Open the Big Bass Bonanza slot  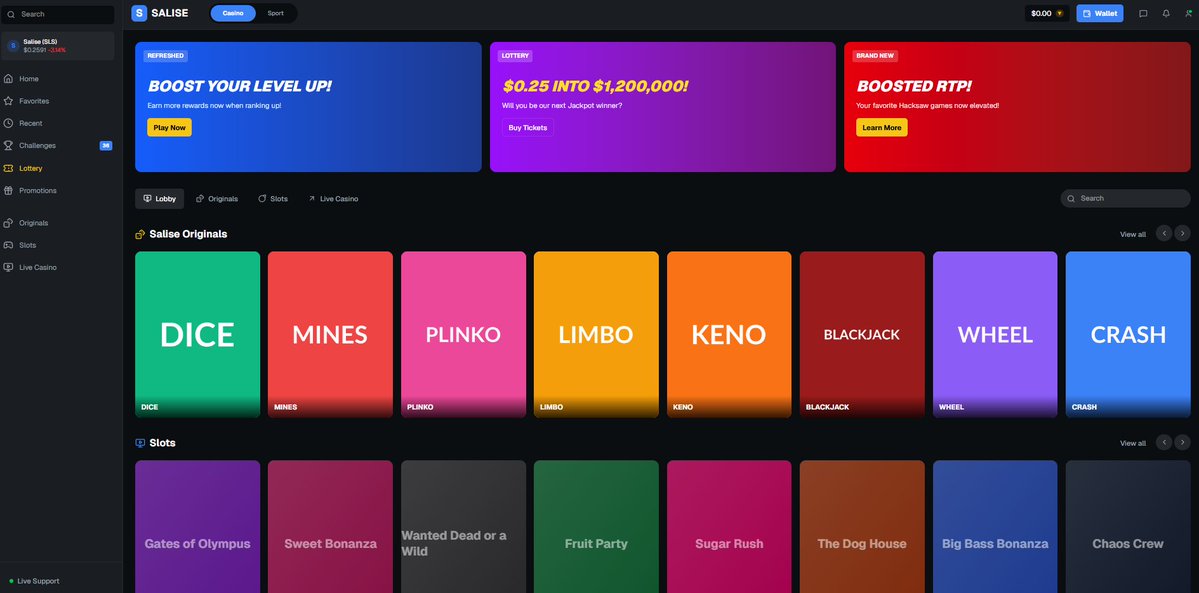click(x=995, y=526)
